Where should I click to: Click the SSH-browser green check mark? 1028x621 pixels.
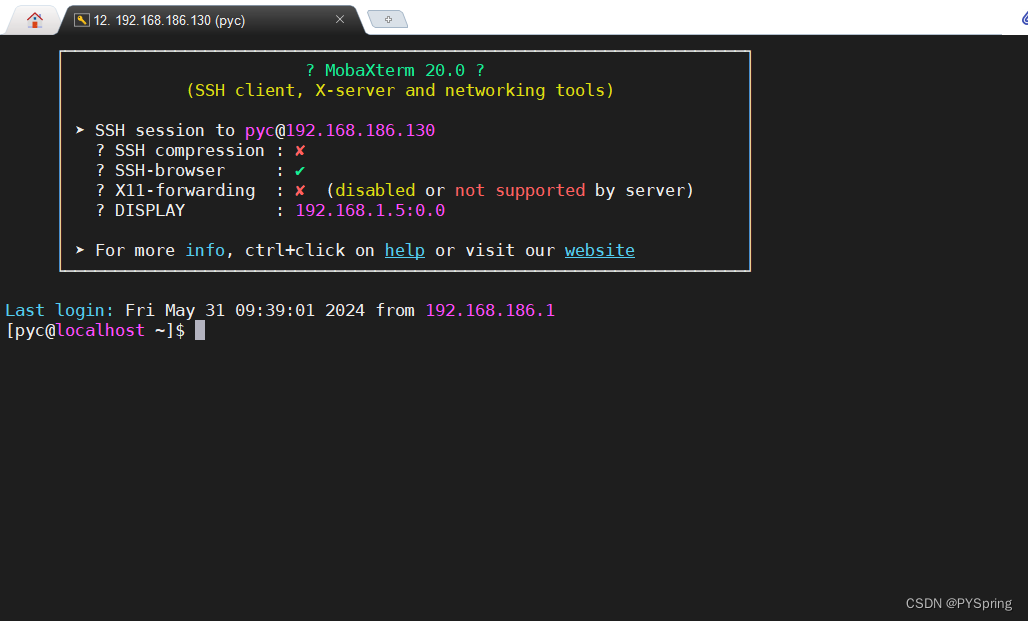pos(300,171)
